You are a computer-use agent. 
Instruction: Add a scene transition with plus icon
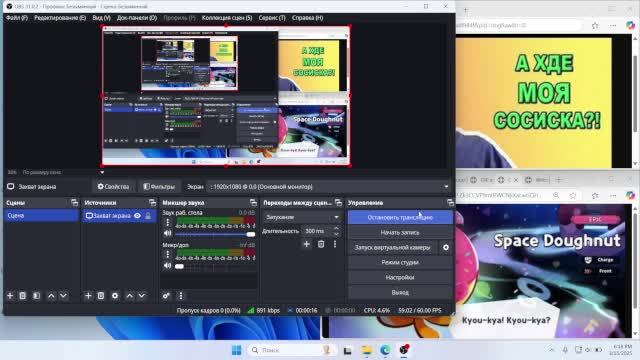[307, 244]
